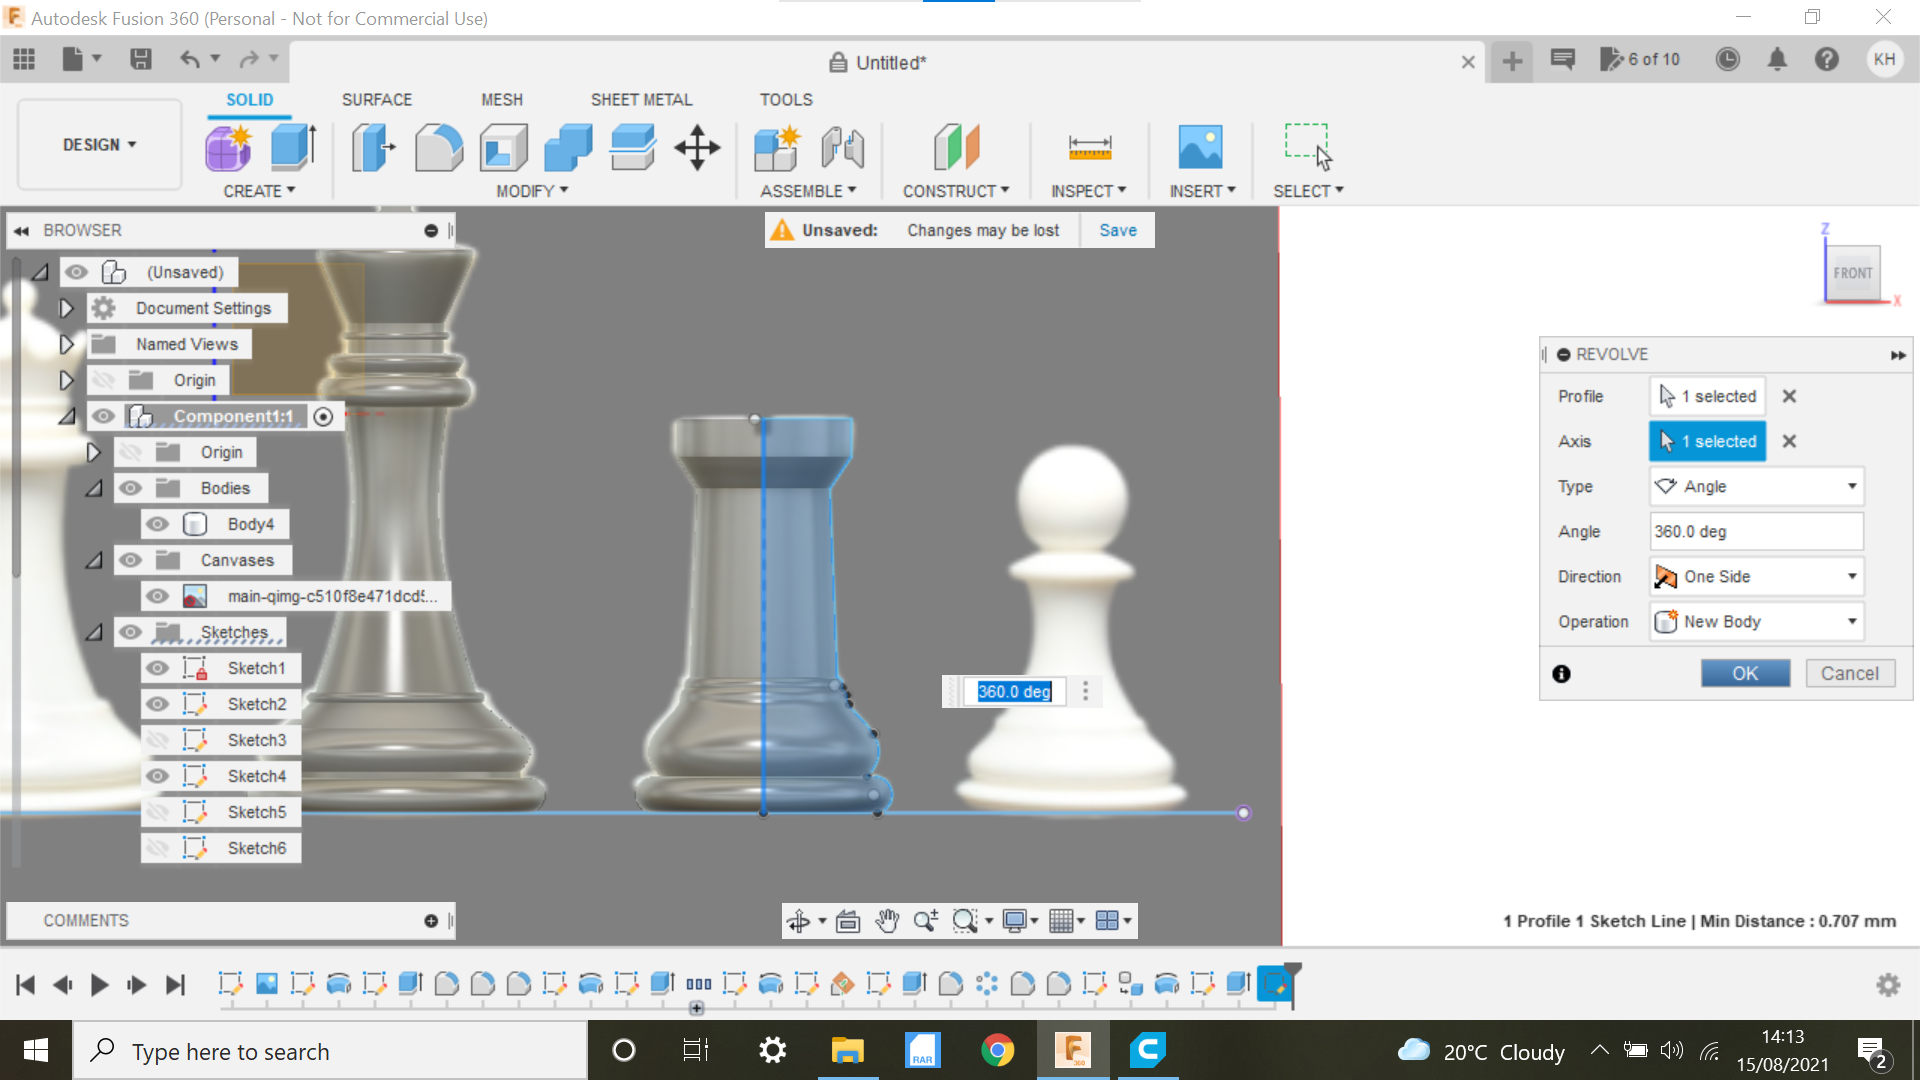This screenshot has height=1080, width=1920.
Task: Open the Fillet tool under Modify
Action: 438,147
